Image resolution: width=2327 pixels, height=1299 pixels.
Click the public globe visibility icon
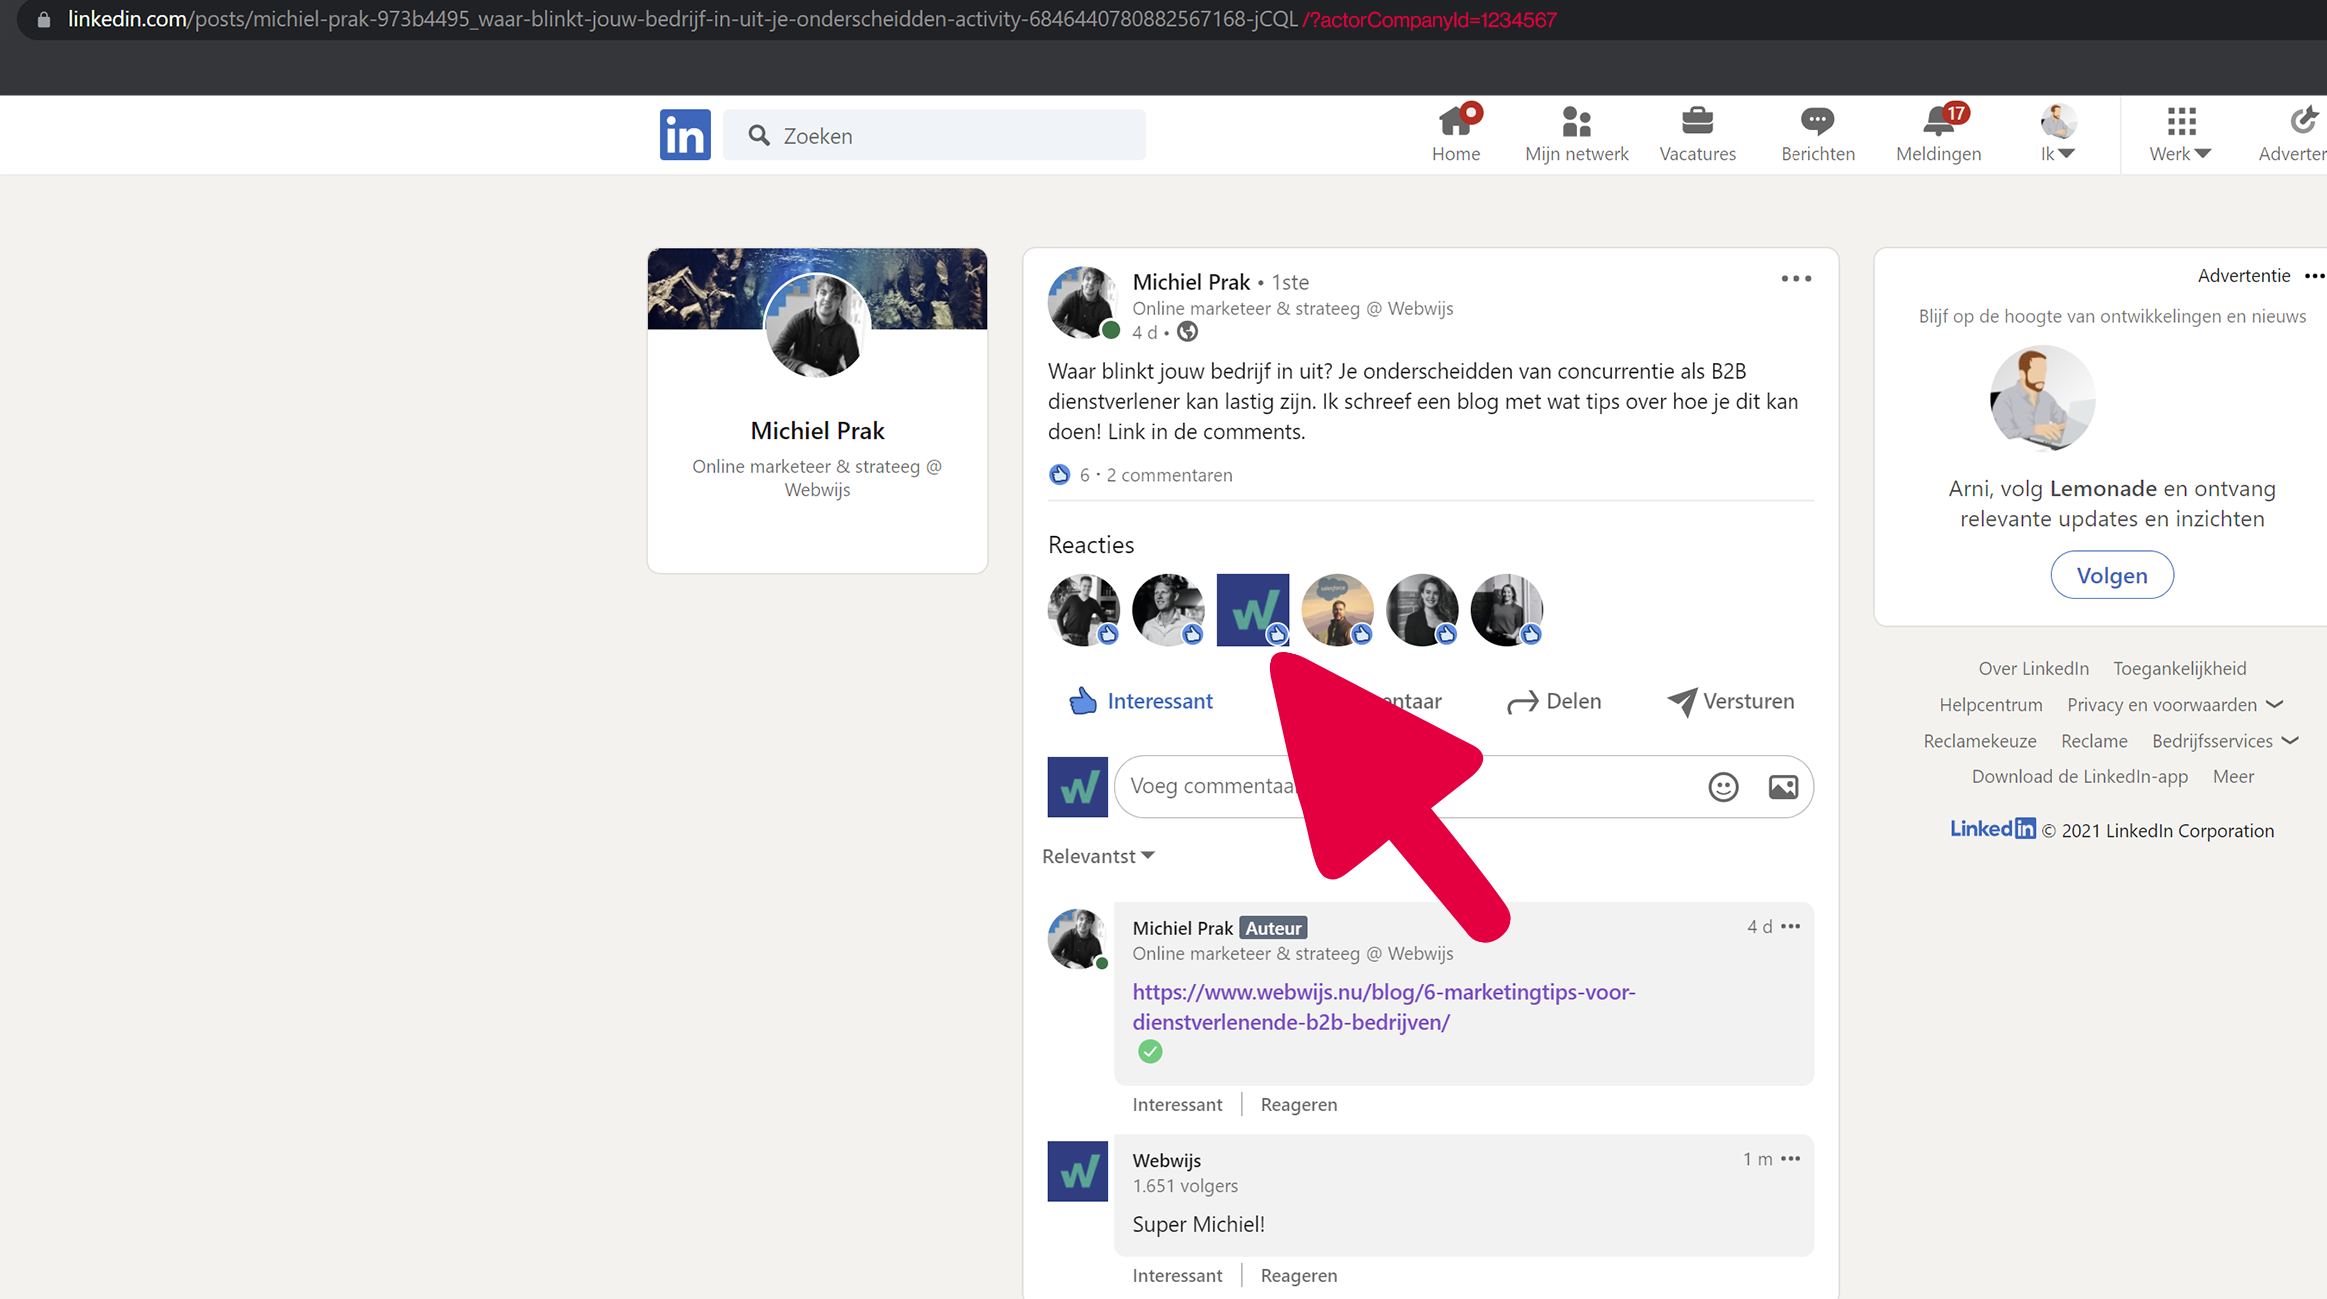[1187, 332]
